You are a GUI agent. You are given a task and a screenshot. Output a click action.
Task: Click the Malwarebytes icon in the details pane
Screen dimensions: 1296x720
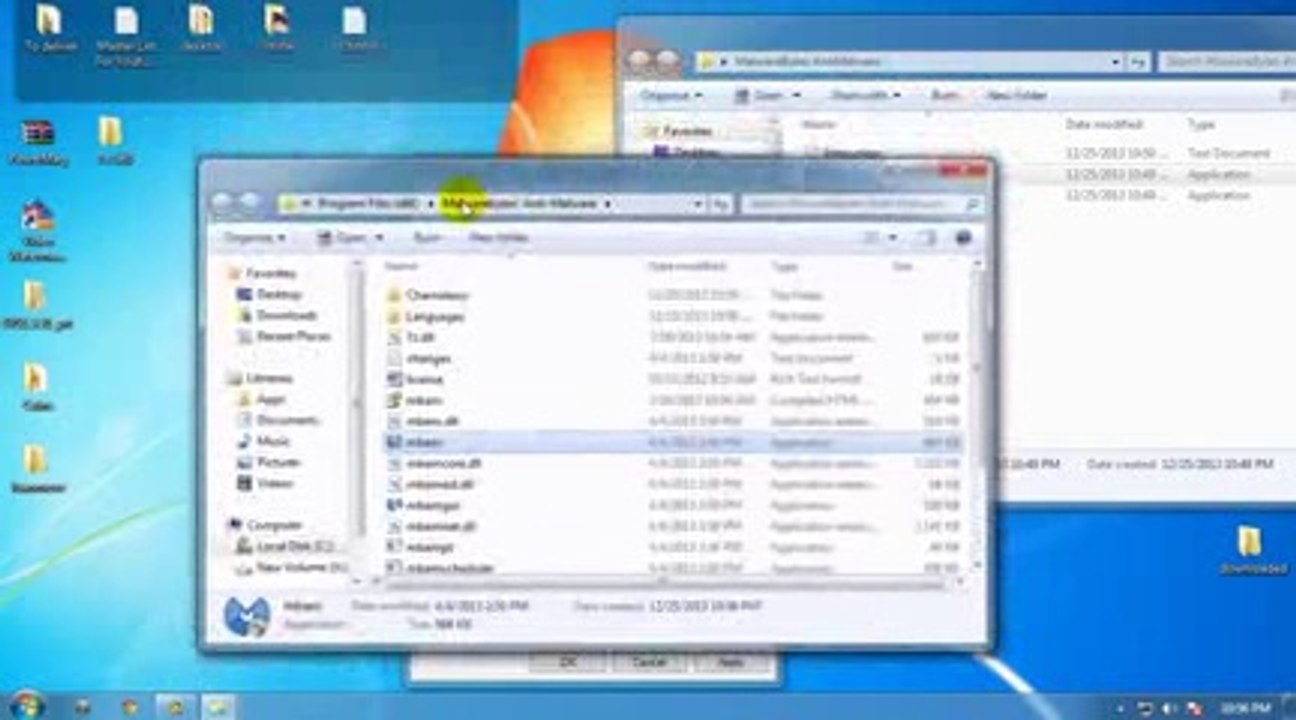[246, 617]
